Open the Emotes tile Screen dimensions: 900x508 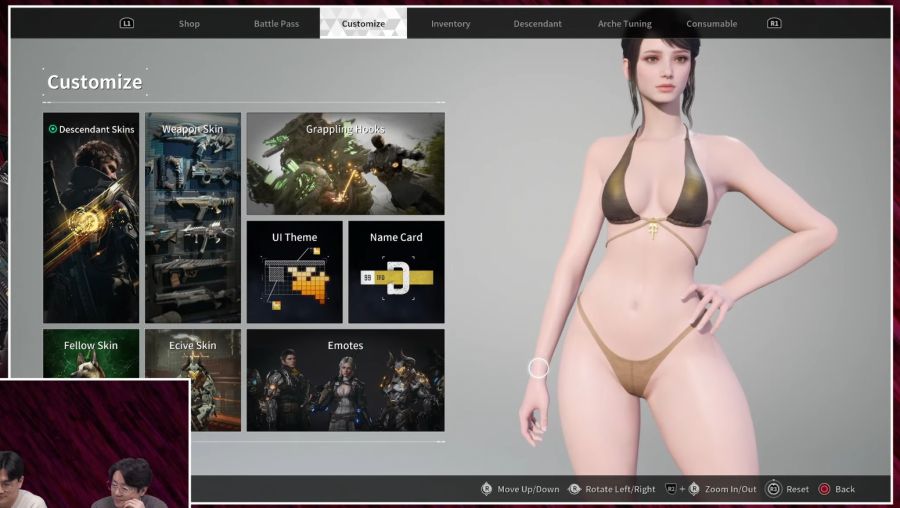pos(346,380)
